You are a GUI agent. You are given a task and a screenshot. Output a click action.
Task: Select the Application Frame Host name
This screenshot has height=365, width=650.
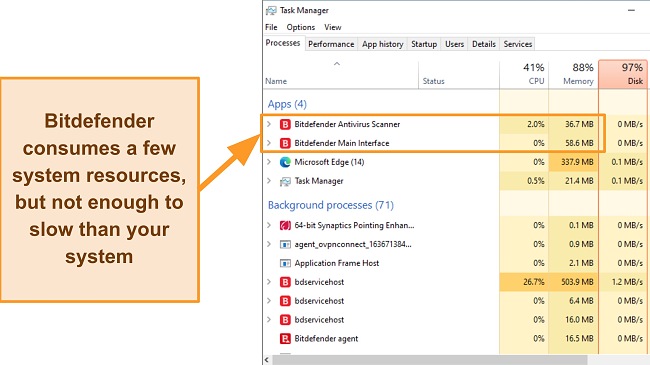pyautogui.click(x=337, y=263)
